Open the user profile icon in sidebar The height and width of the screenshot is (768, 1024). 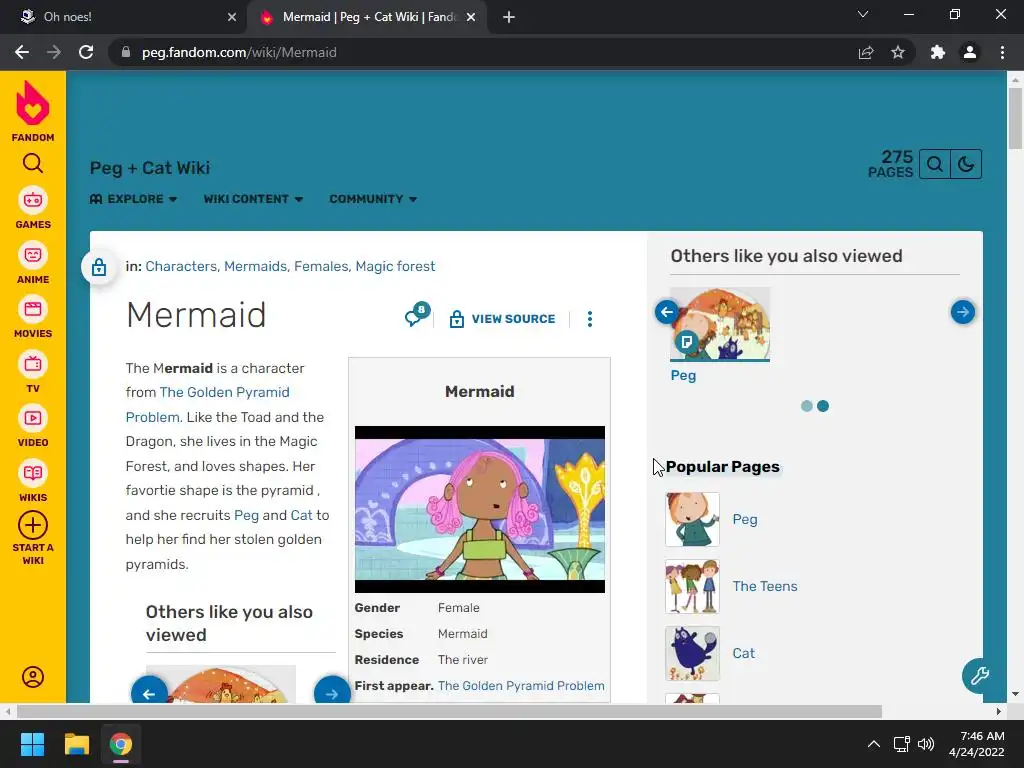[33, 677]
